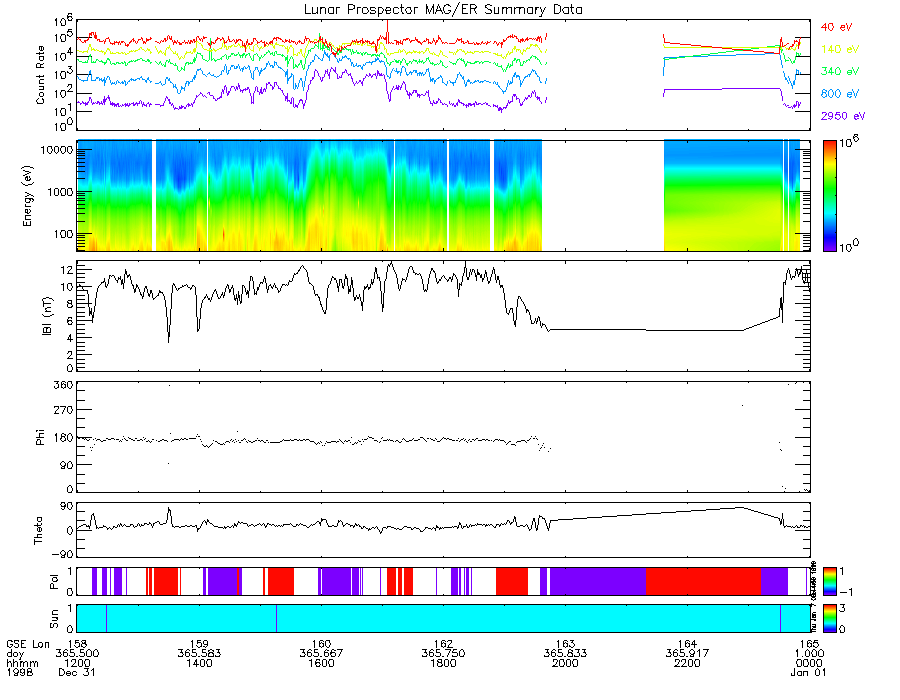
Task: Click the Sun color scale bar
Action: pos(829,619)
